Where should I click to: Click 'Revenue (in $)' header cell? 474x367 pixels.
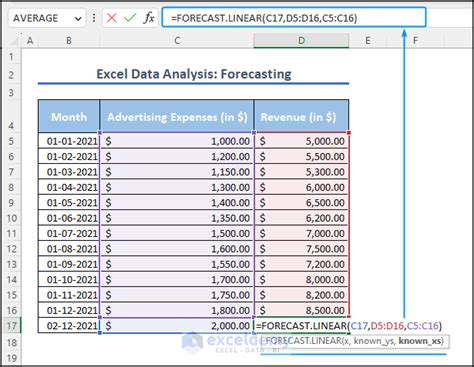[x=301, y=117]
